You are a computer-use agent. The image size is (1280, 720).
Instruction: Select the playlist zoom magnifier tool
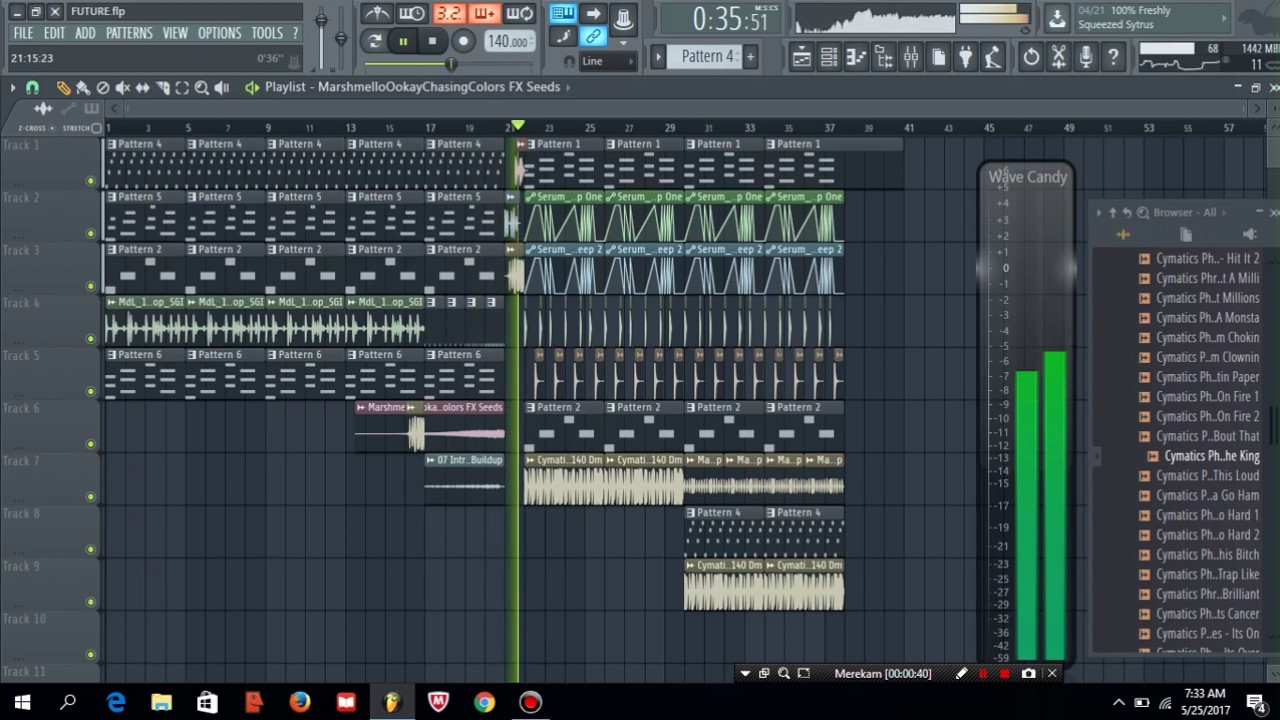point(202,87)
